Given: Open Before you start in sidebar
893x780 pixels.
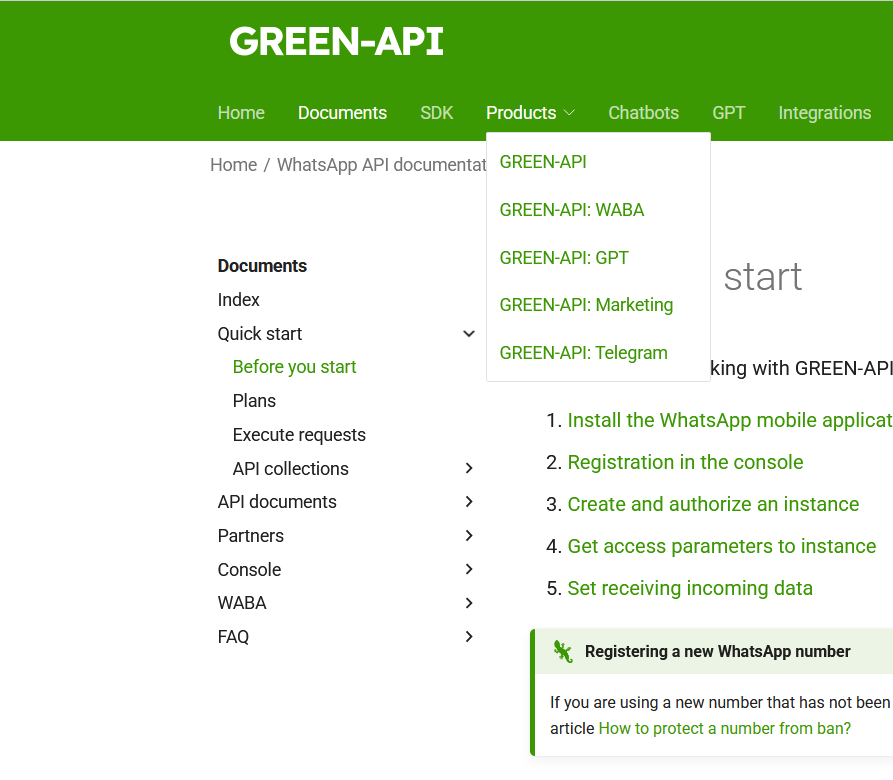Looking at the screenshot, I should click(x=294, y=367).
